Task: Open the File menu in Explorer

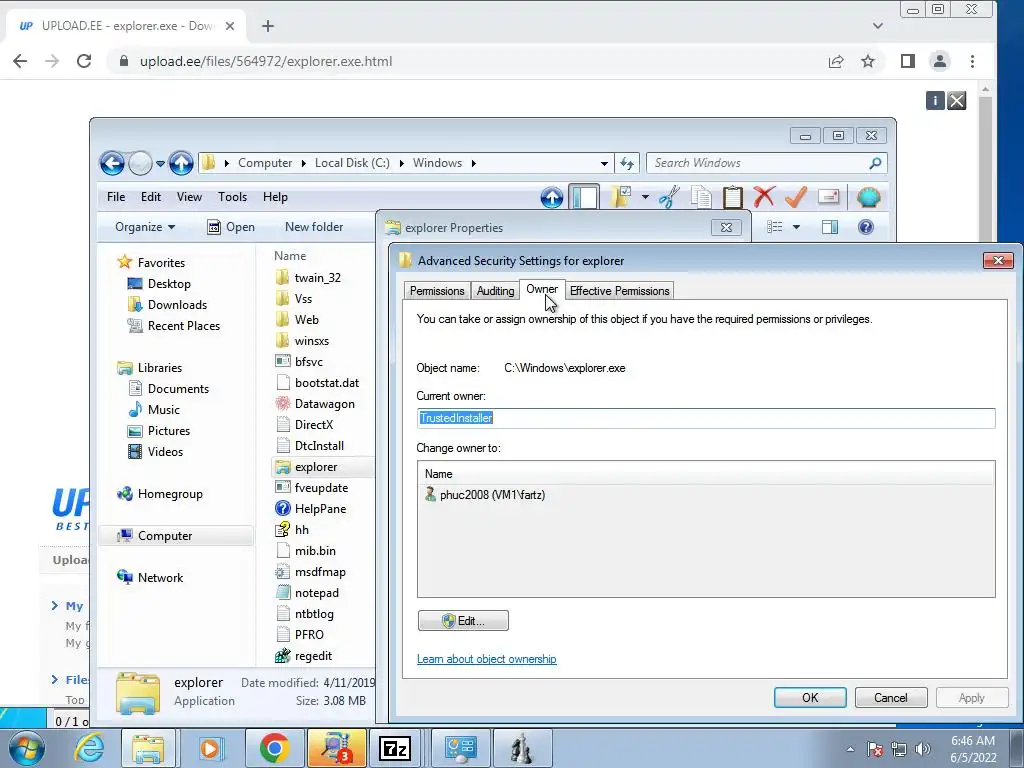Action: [116, 197]
